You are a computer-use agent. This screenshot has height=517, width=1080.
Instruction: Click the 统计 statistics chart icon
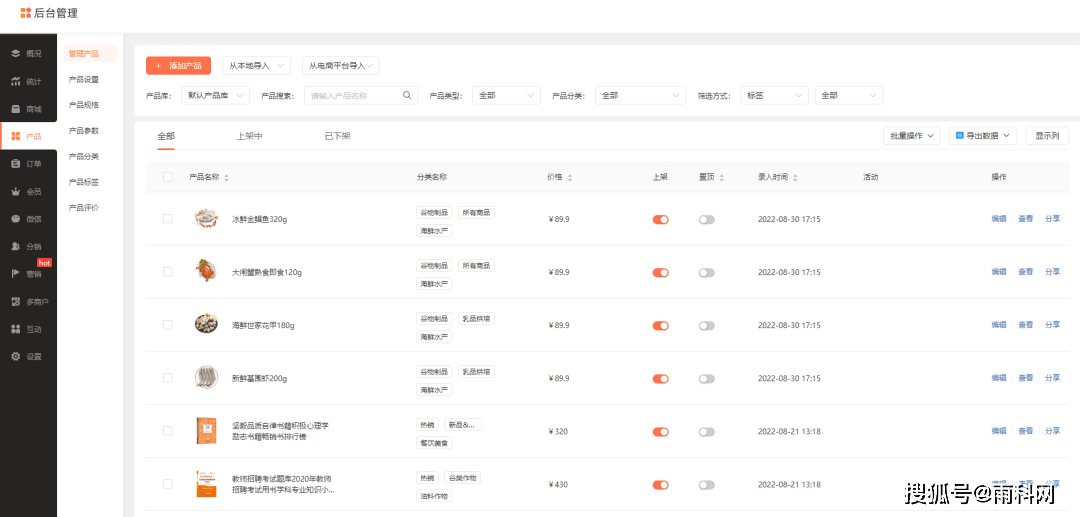coord(16,81)
